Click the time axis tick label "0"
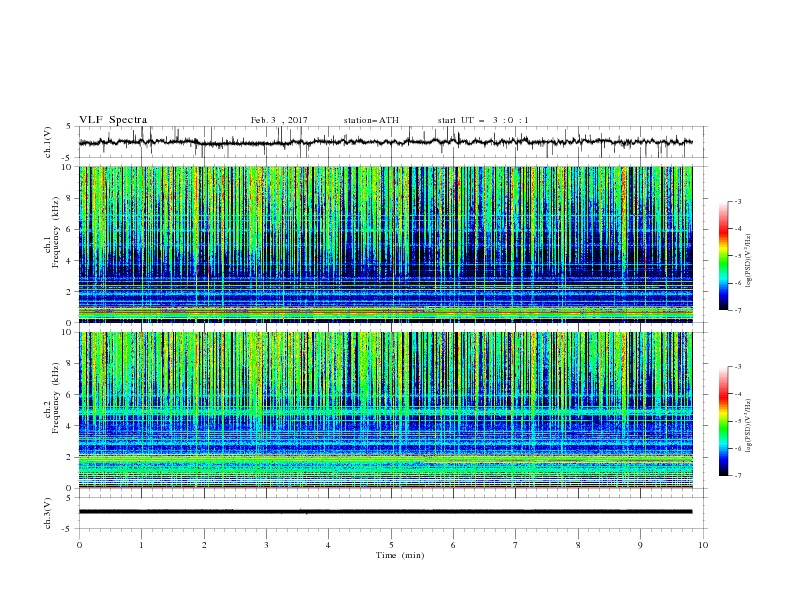The height and width of the screenshot is (612, 792). (x=79, y=545)
